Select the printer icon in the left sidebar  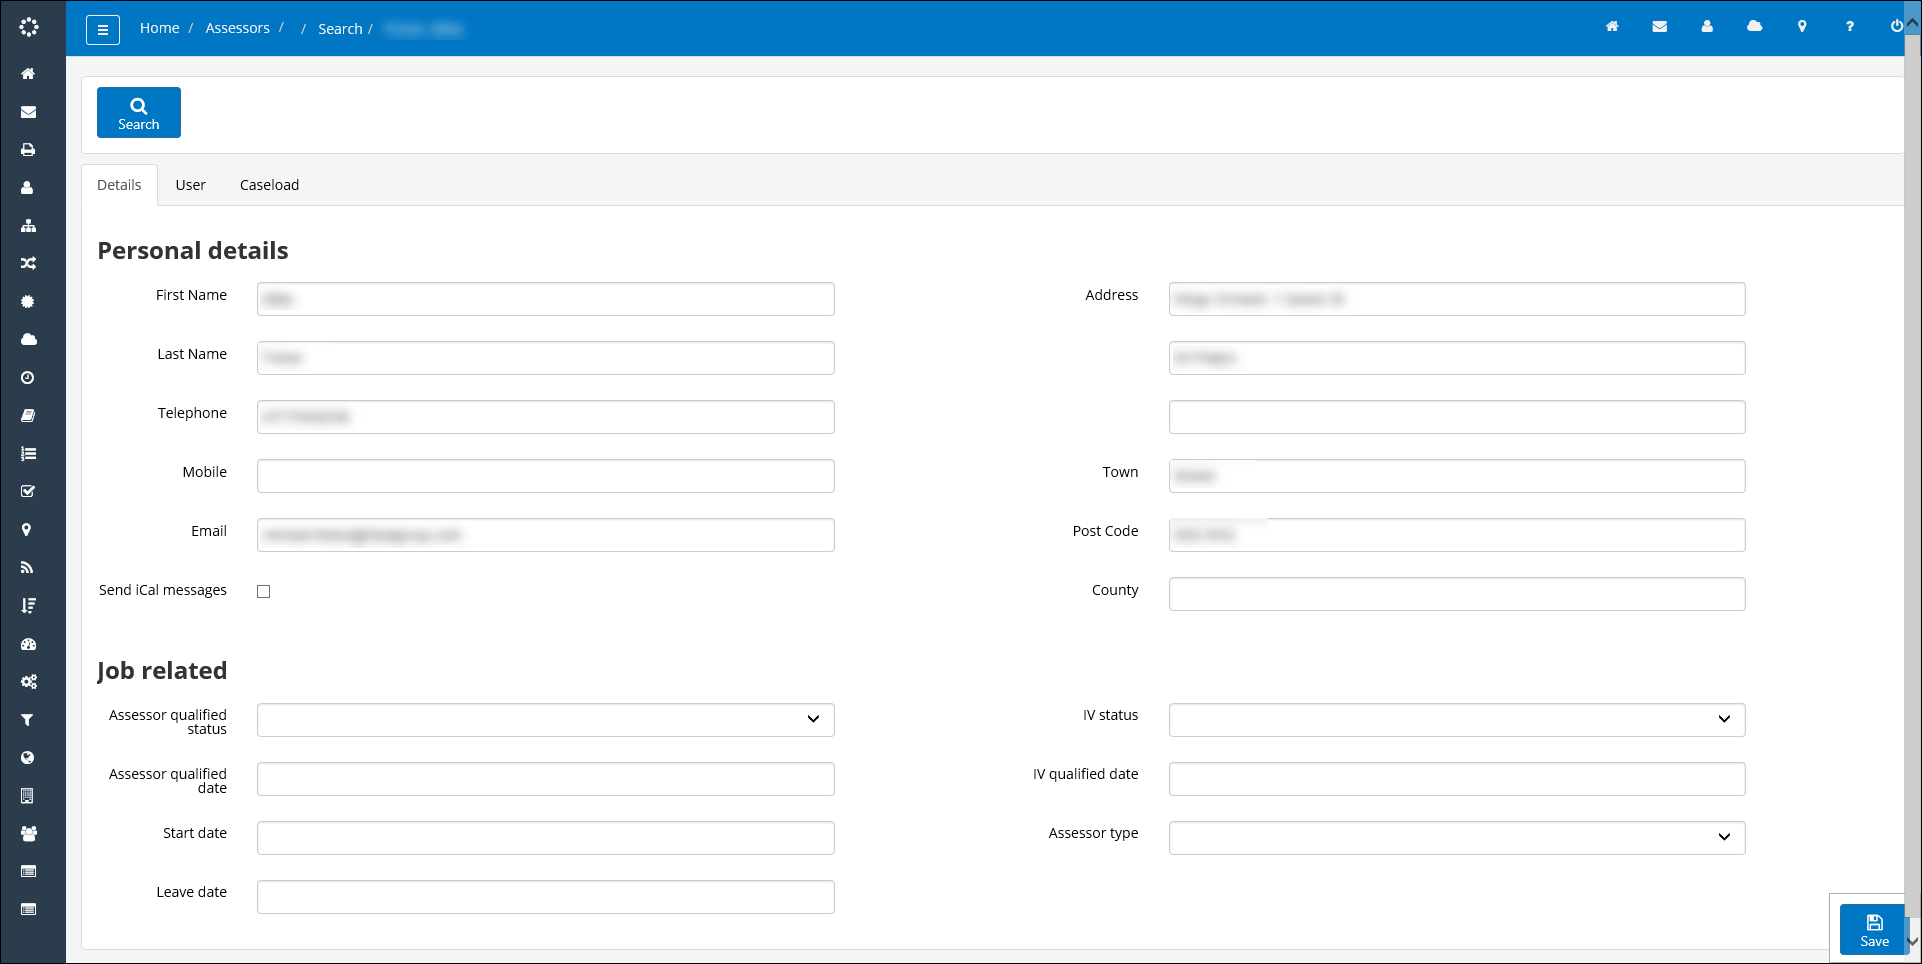(x=27, y=149)
